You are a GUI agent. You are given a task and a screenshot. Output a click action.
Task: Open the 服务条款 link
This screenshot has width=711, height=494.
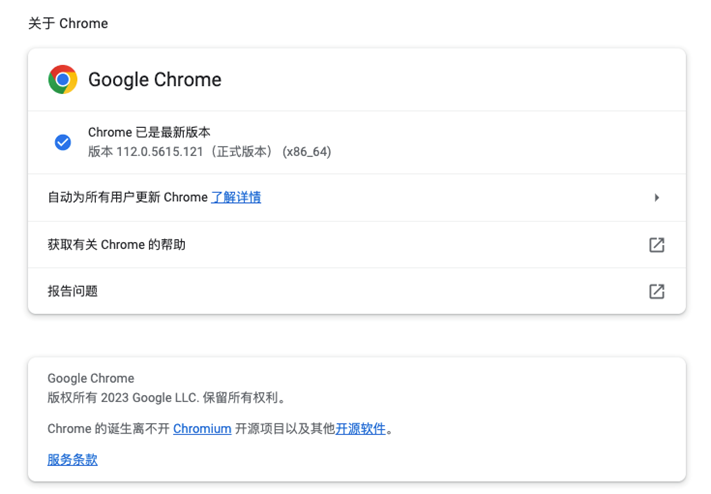tap(73, 460)
